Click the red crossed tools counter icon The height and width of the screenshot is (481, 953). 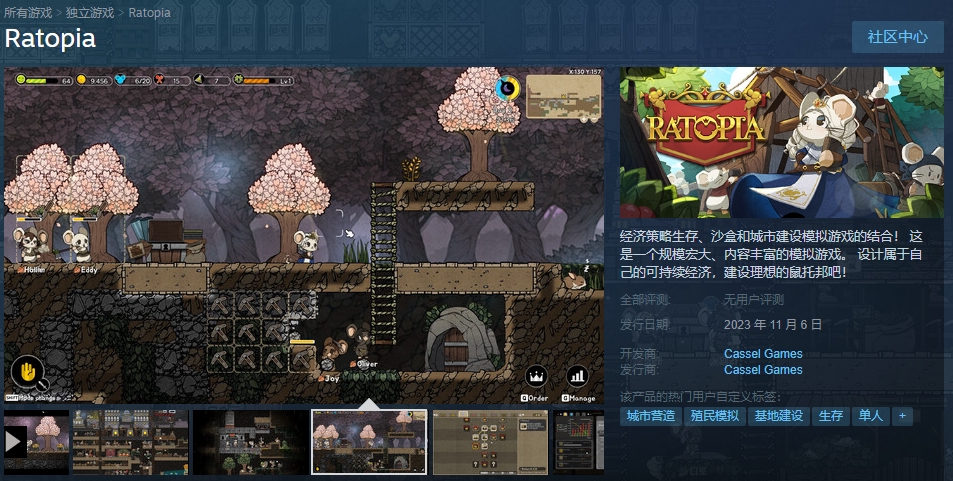159,80
